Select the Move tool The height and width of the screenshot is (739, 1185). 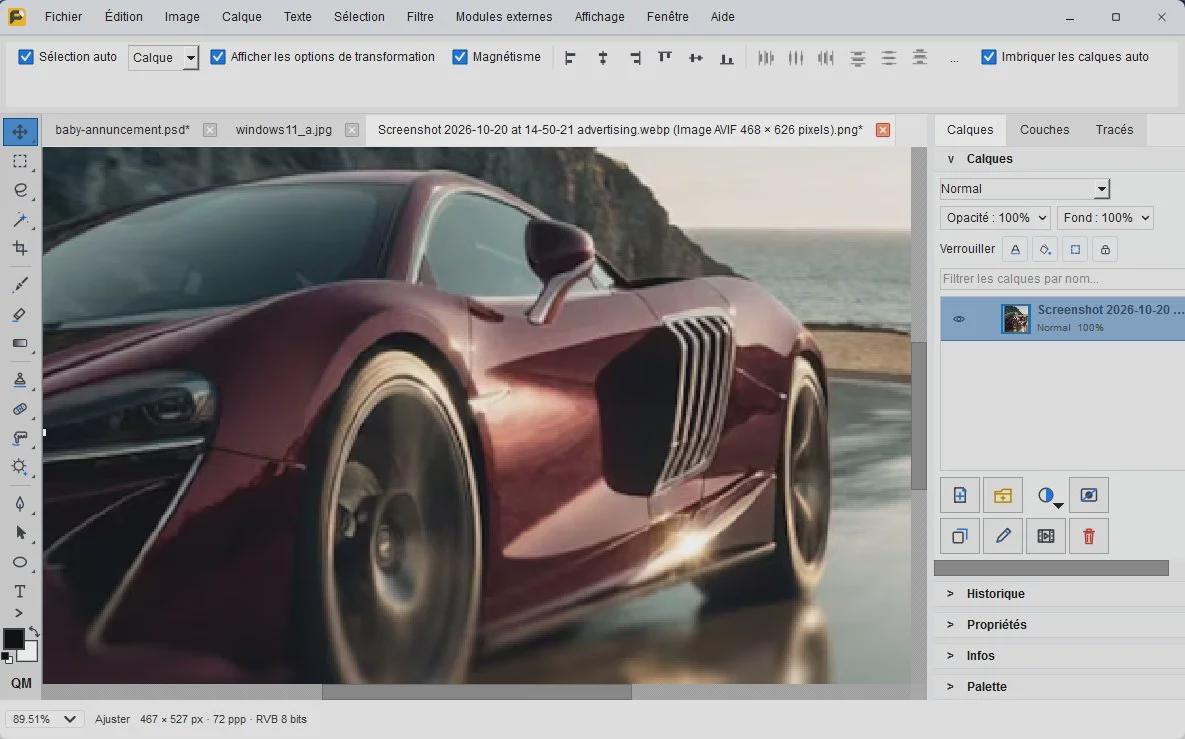click(x=20, y=131)
